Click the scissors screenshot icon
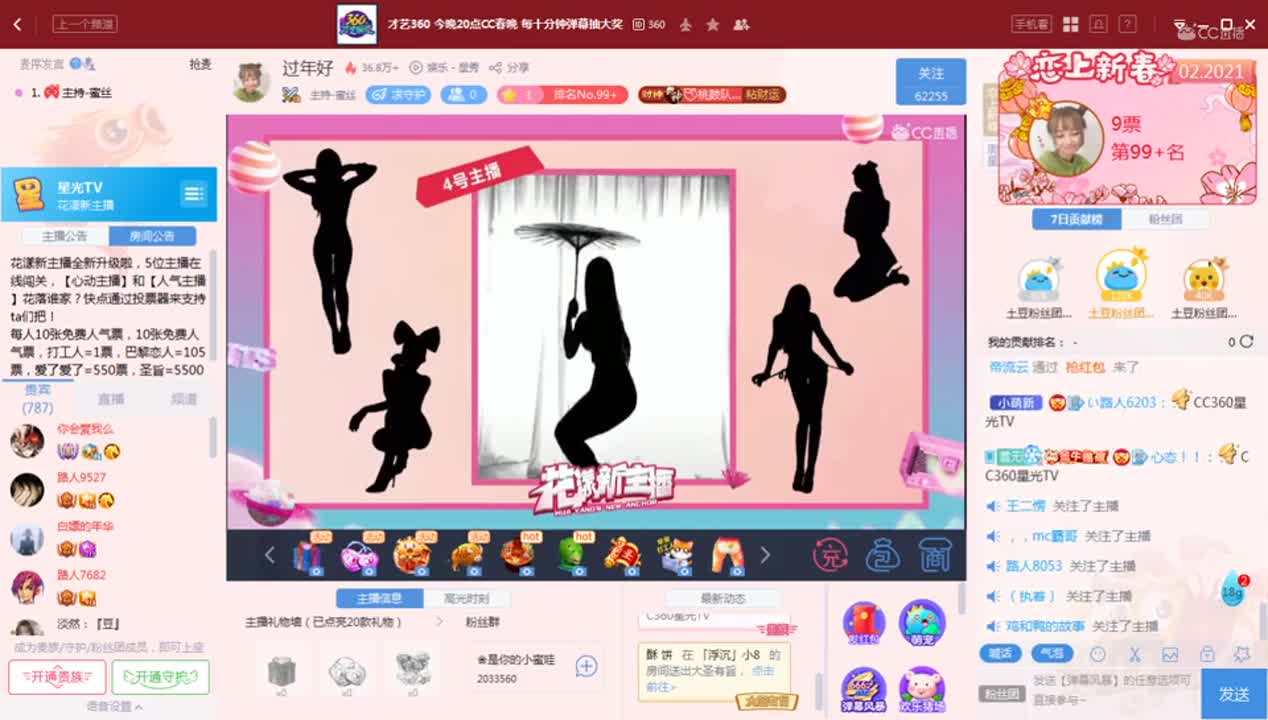This screenshot has width=1268, height=720. coord(1134,654)
